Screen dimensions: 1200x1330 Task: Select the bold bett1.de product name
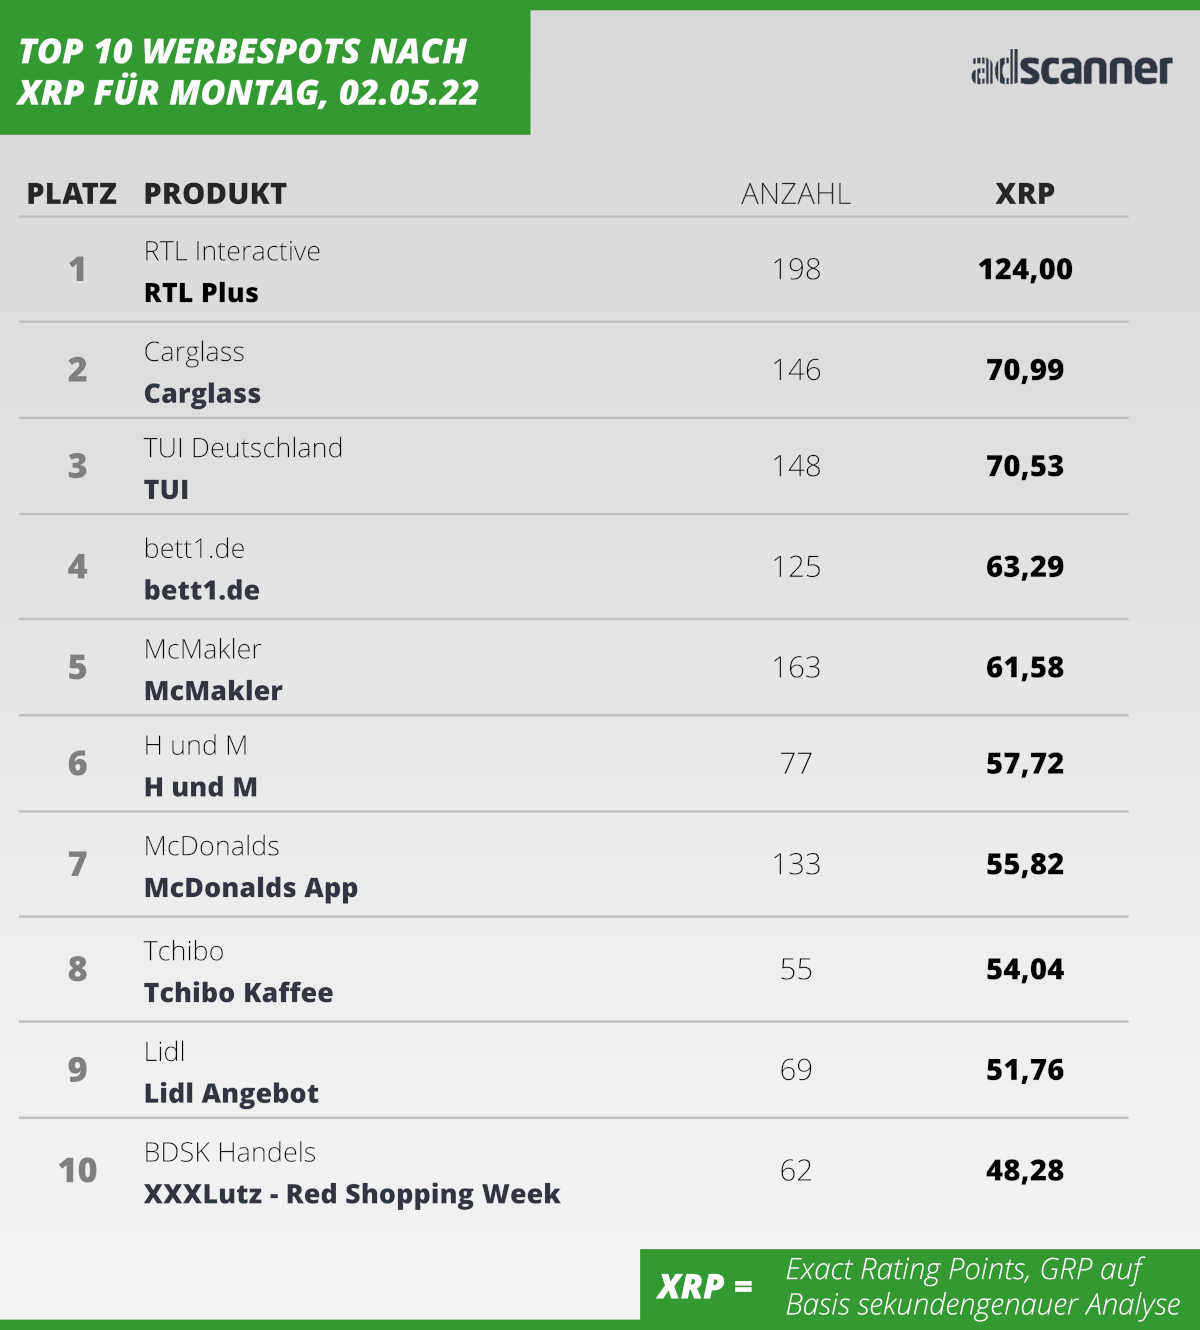(x=202, y=590)
